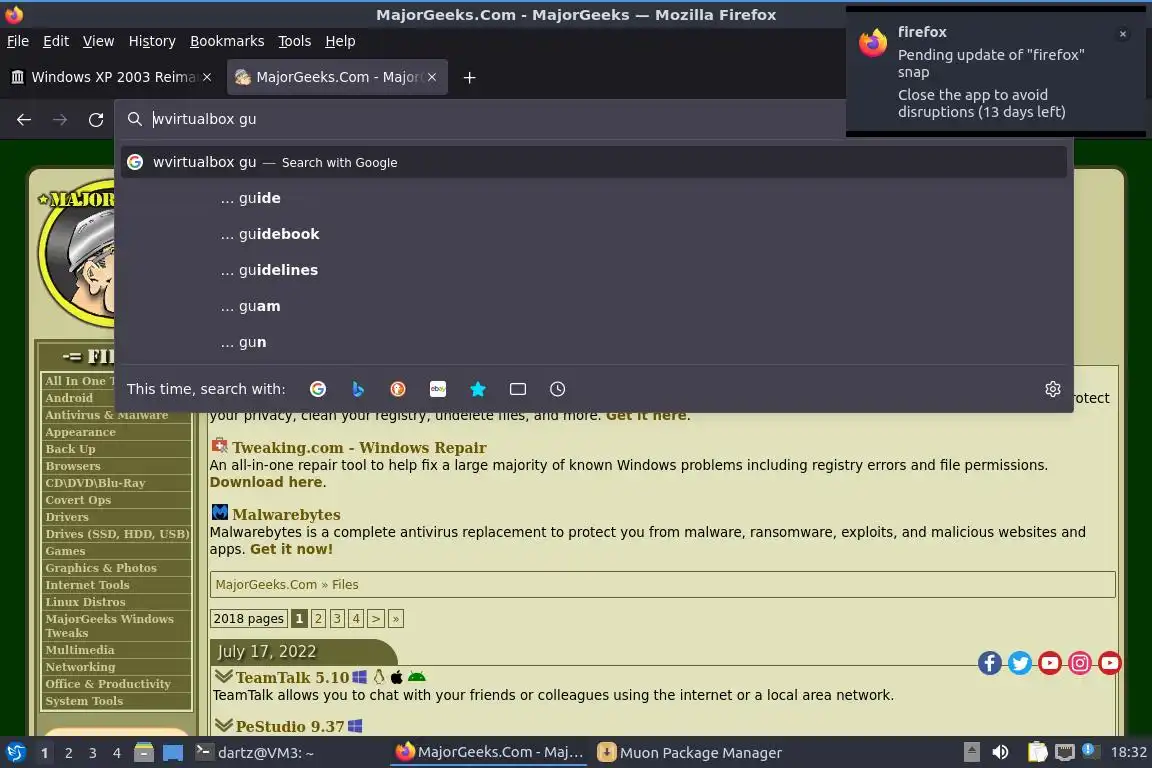Open the clipboard tray icon
This screenshot has width=1152, height=768.
[1037, 752]
